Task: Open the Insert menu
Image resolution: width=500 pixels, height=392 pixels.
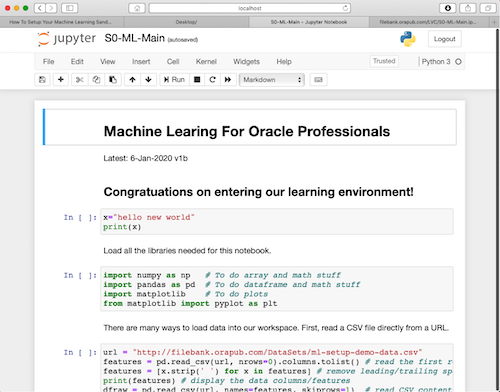Action: point(141,62)
